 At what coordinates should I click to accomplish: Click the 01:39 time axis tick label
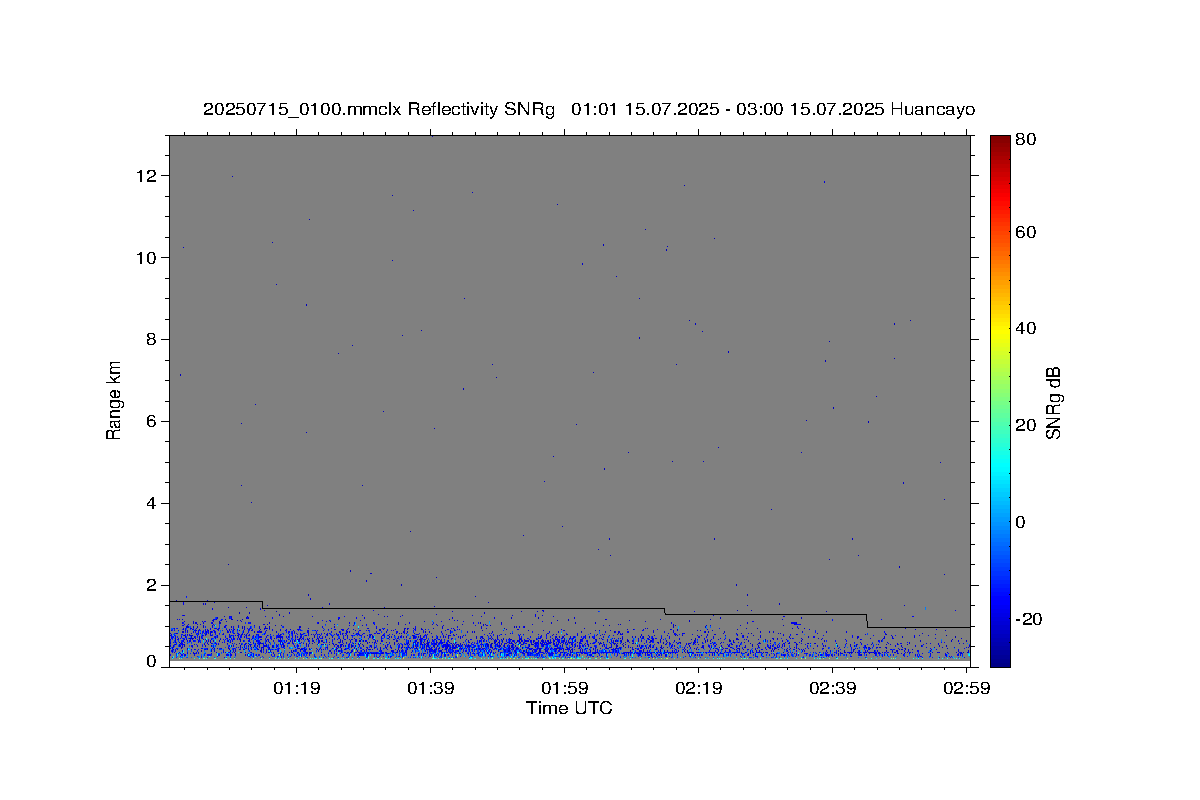430,688
